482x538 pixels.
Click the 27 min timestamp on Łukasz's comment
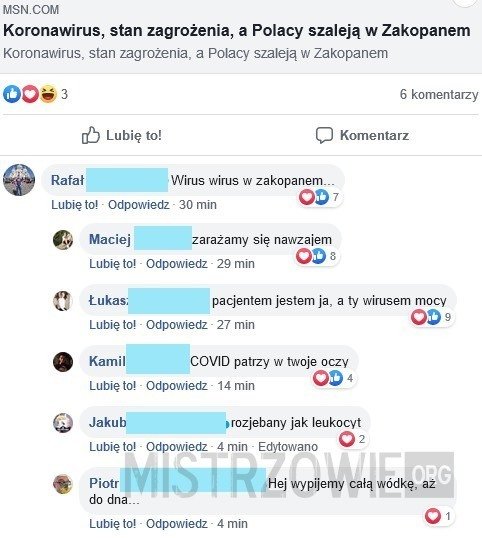point(236,325)
